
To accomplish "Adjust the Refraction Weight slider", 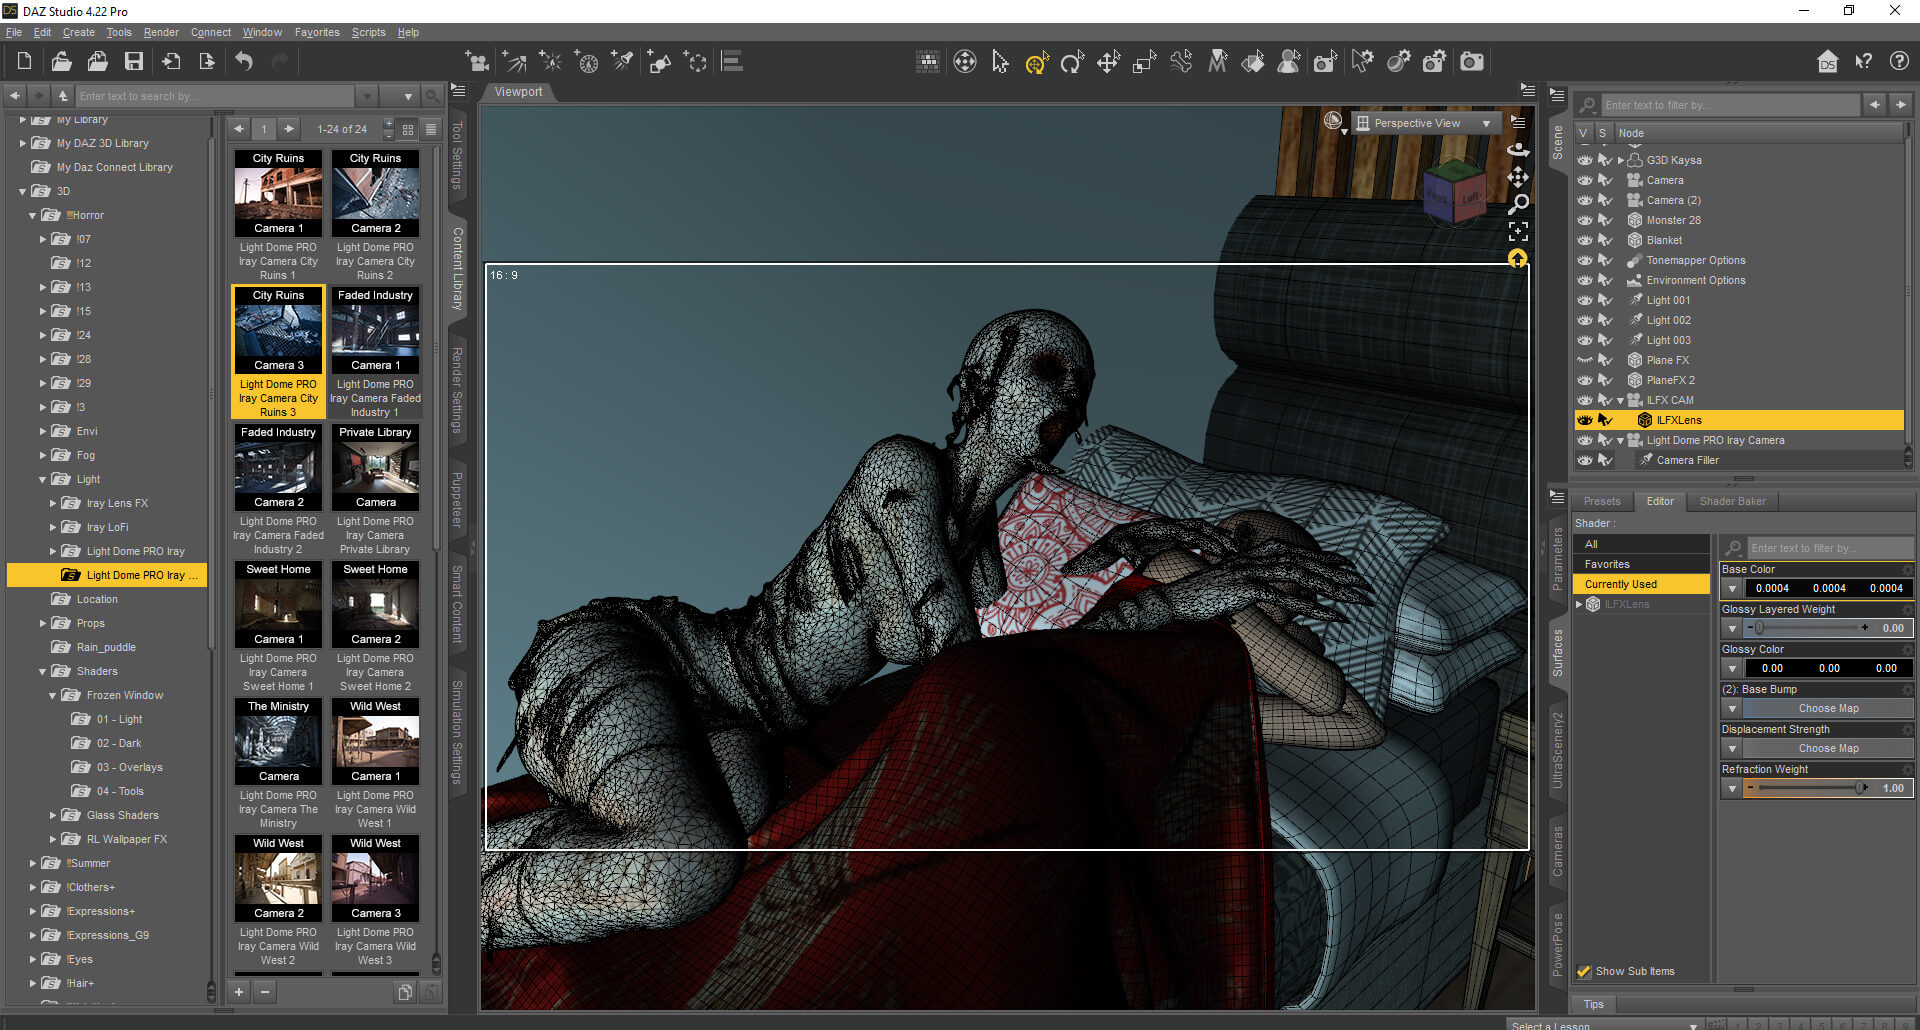I will [x=1810, y=788].
